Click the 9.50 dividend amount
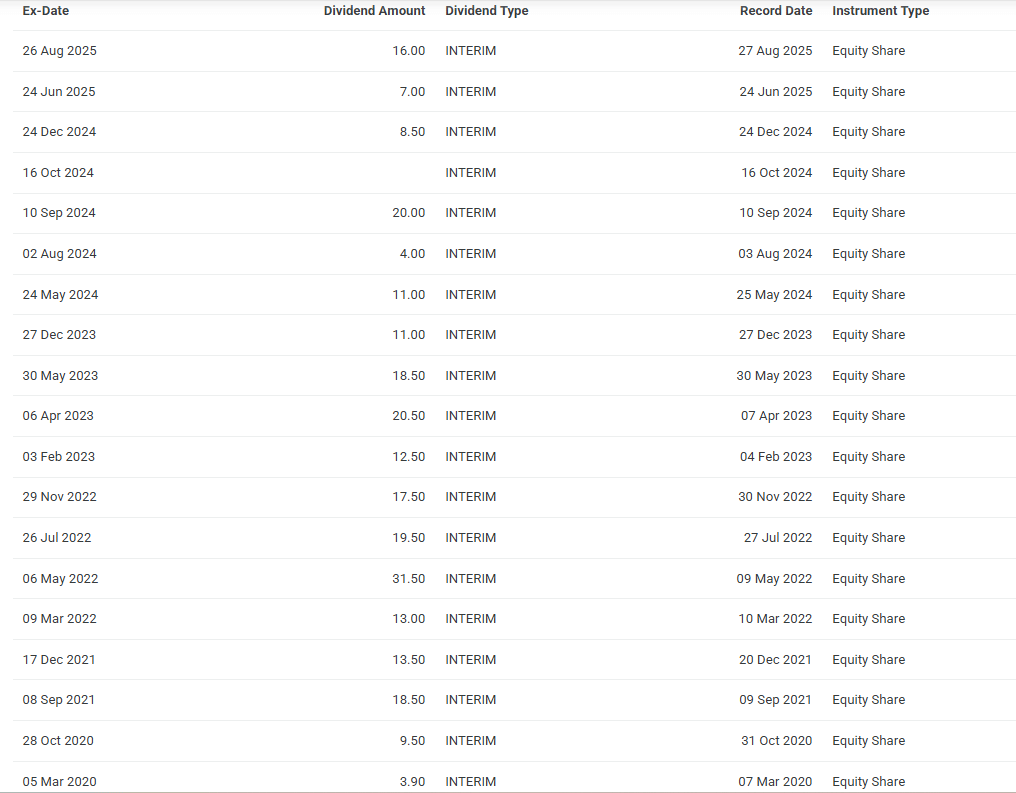Screen dimensions: 1016x793 click(412, 741)
